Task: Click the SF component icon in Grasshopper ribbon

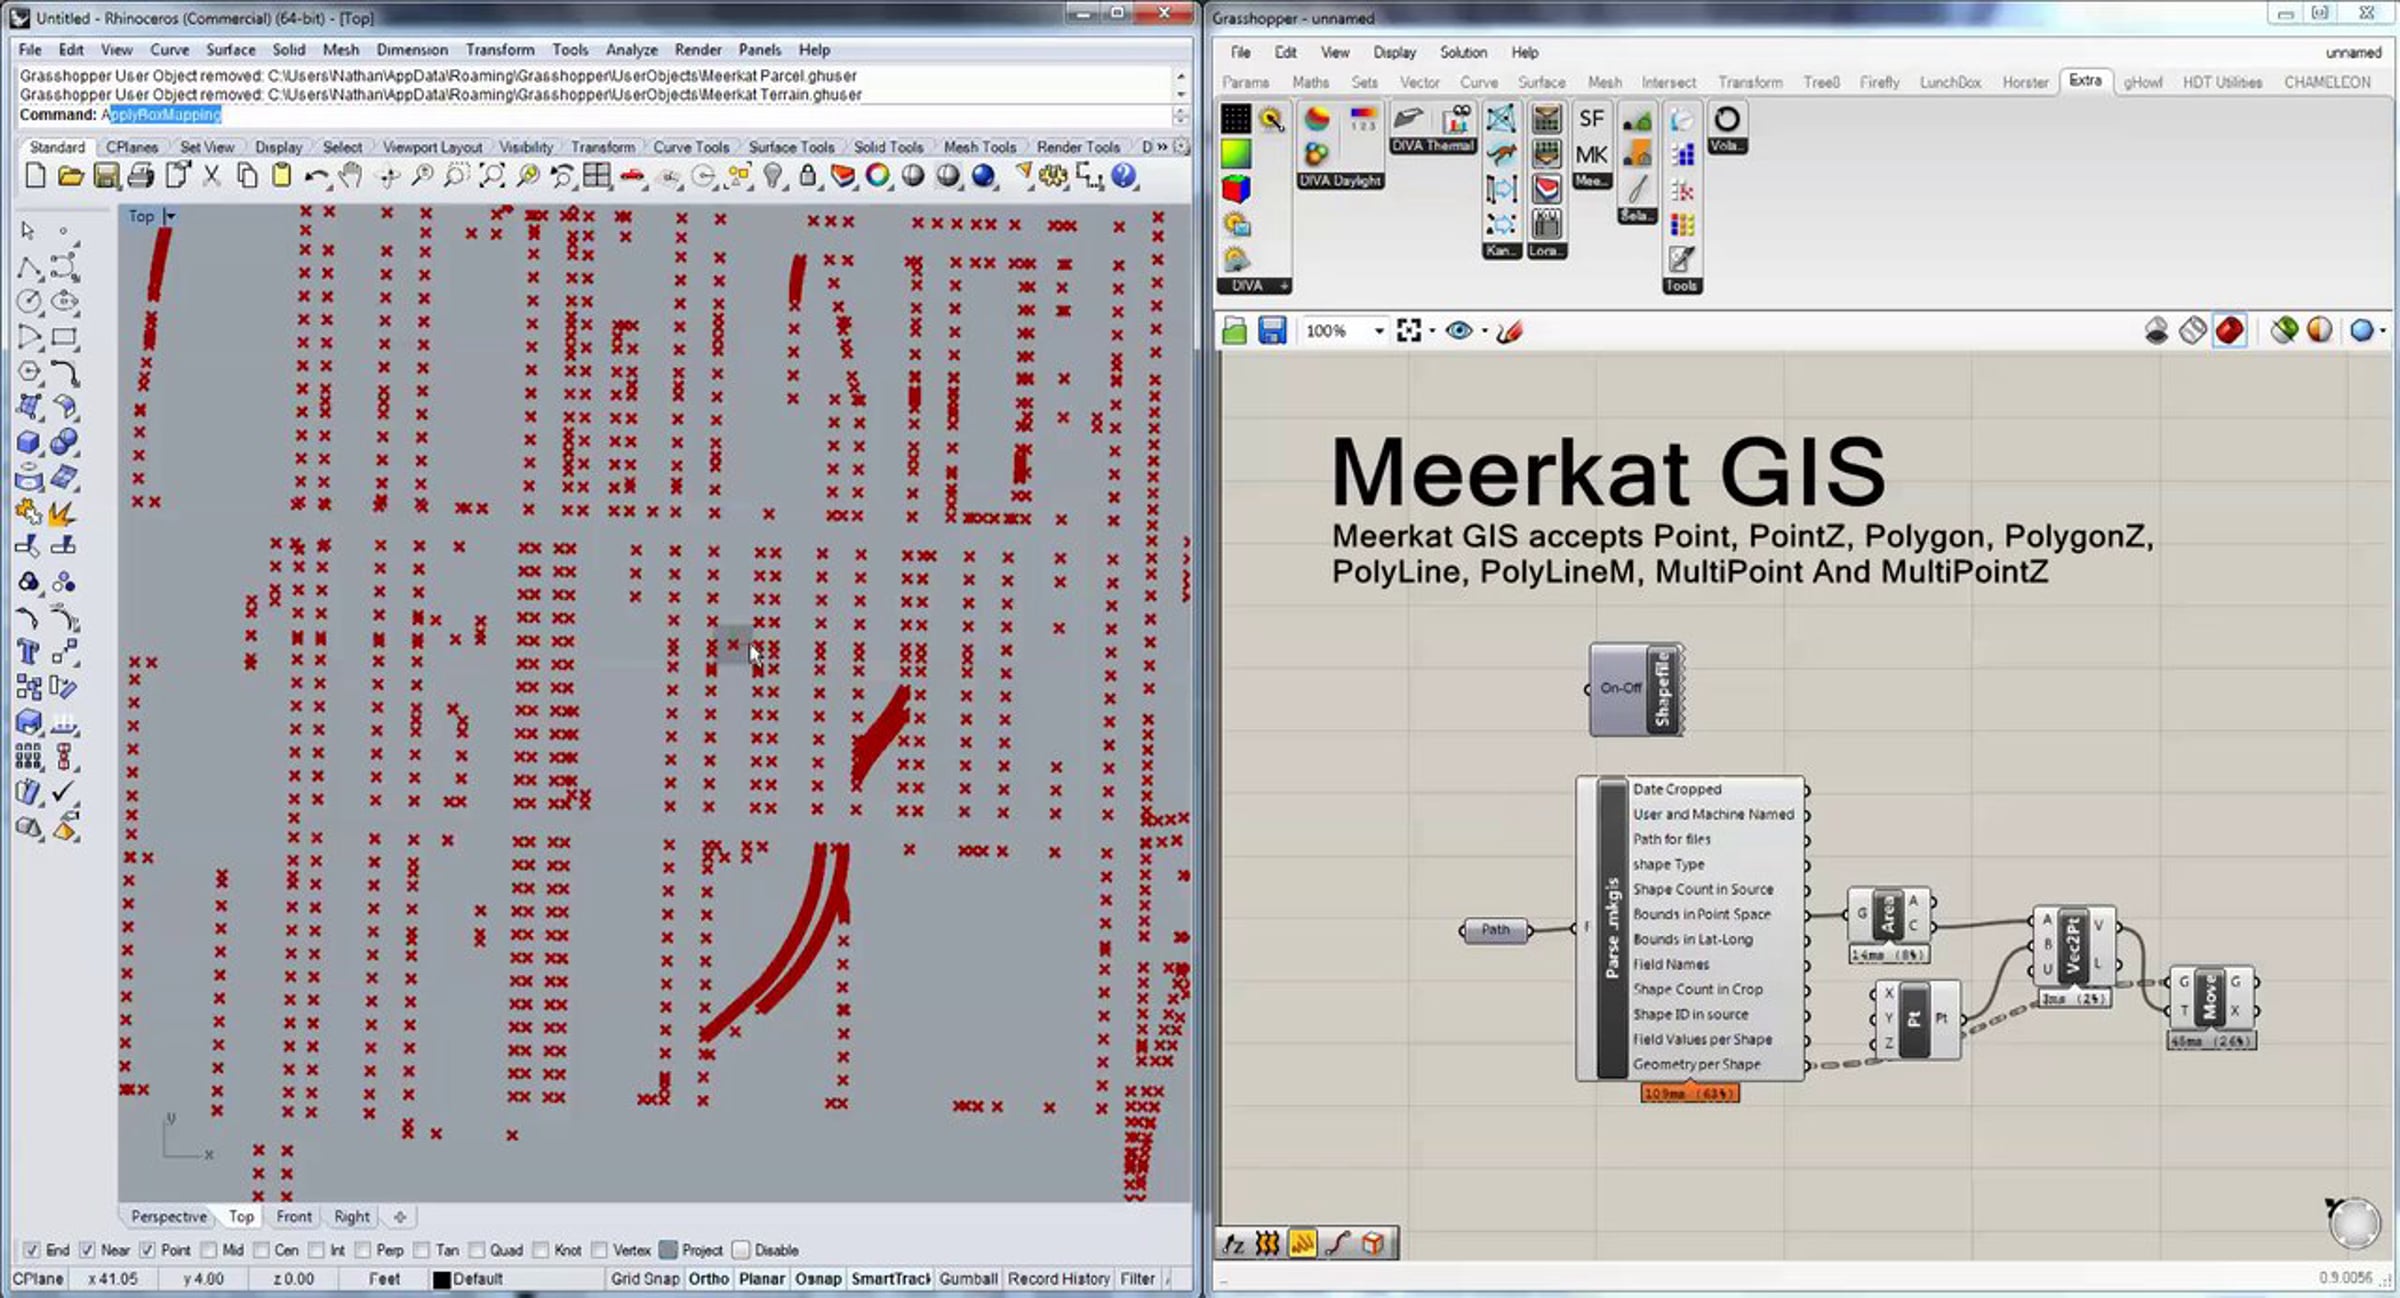Action: [x=1591, y=119]
